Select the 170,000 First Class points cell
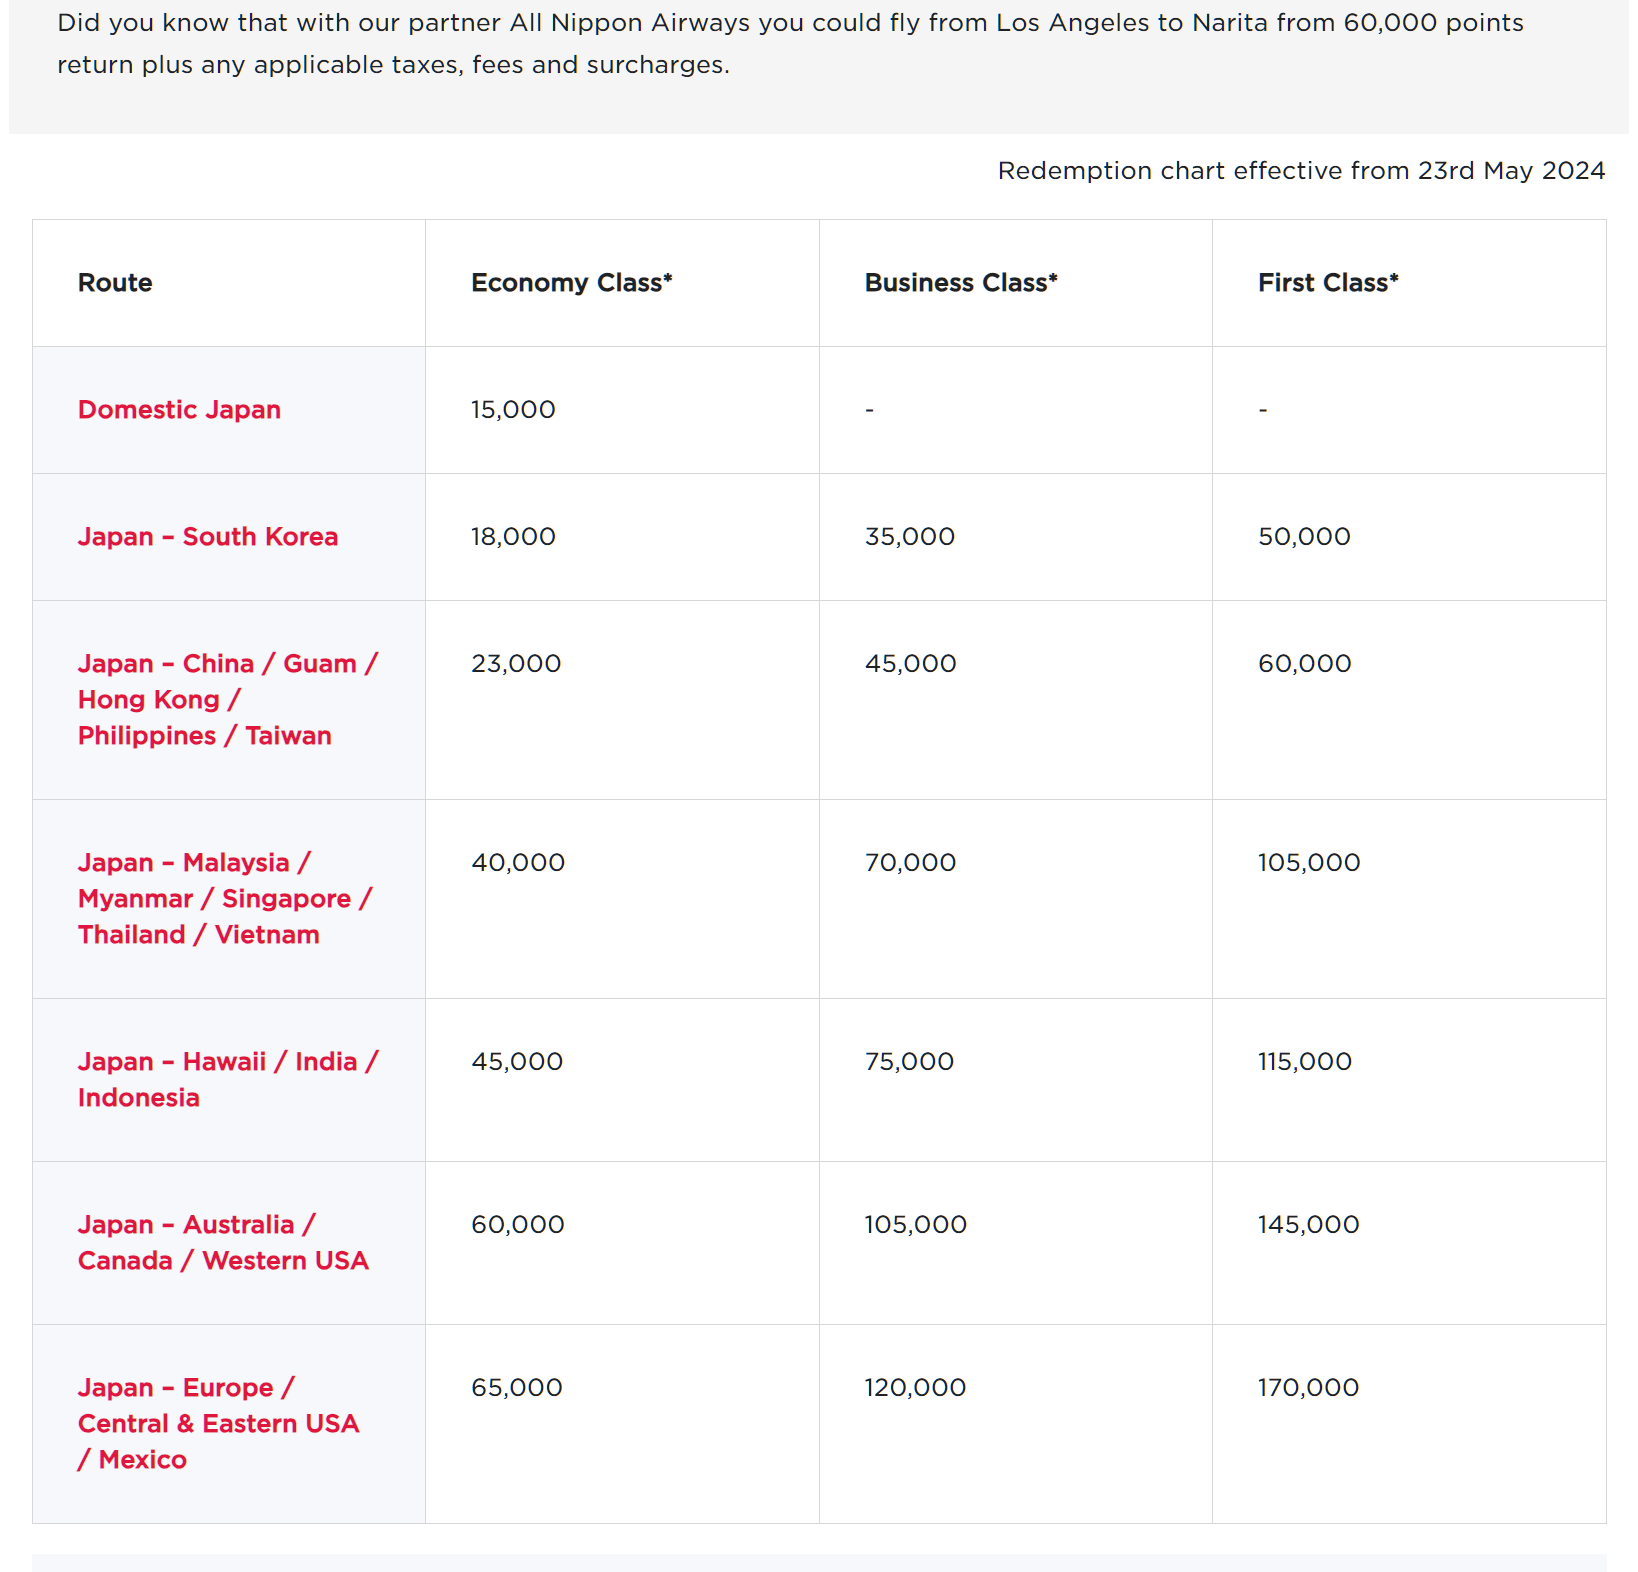 click(x=1308, y=1388)
